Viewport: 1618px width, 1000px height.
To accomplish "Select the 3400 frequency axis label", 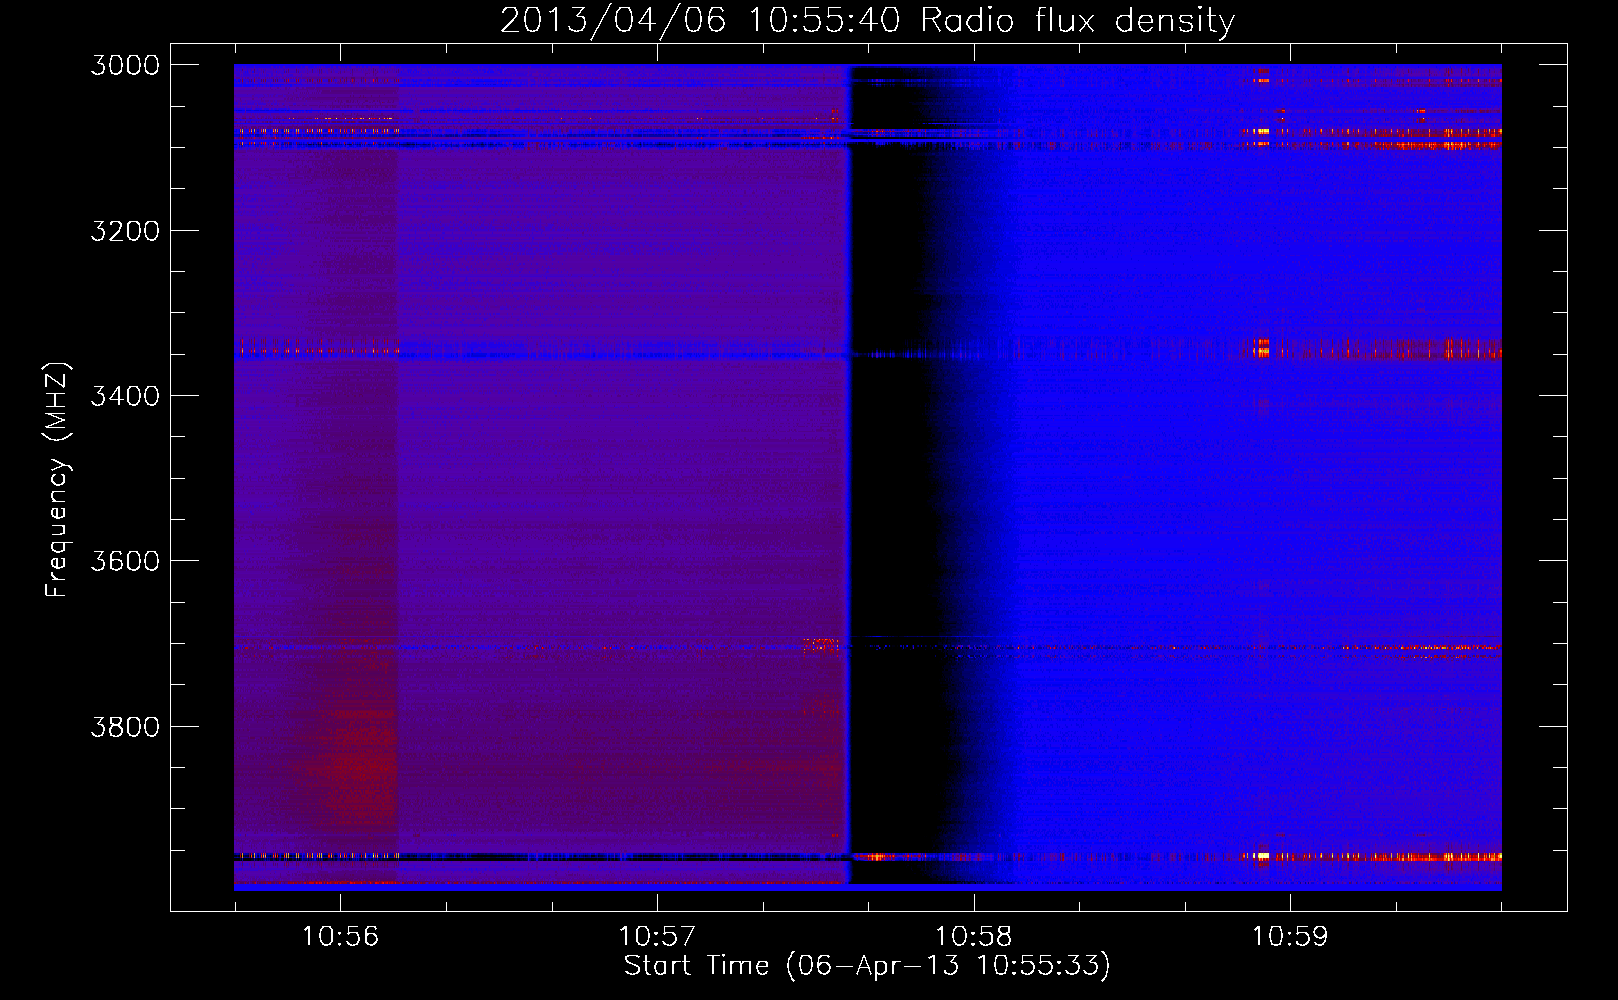I will (x=125, y=396).
